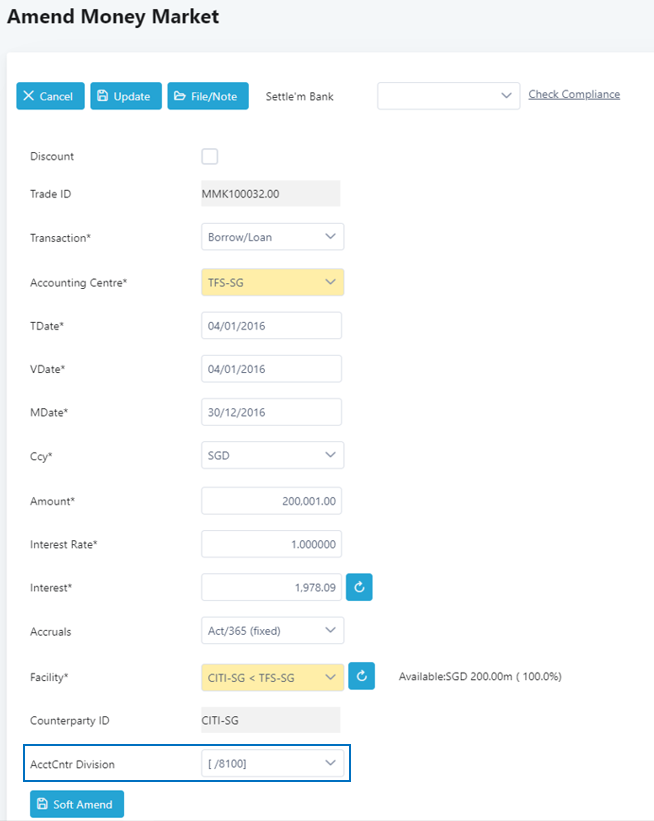Open the AcctCntr Division dropdown
The width and height of the screenshot is (654, 821).
pos(273,763)
